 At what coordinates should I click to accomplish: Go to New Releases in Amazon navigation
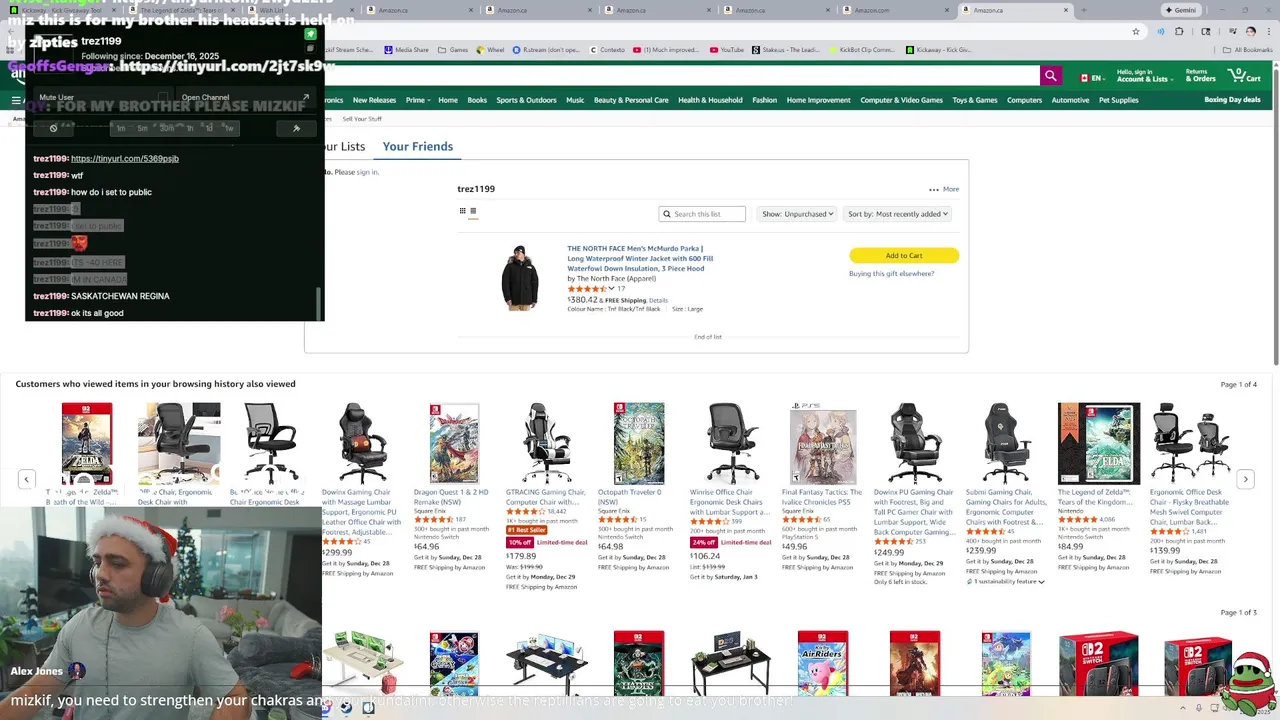click(x=375, y=100)
